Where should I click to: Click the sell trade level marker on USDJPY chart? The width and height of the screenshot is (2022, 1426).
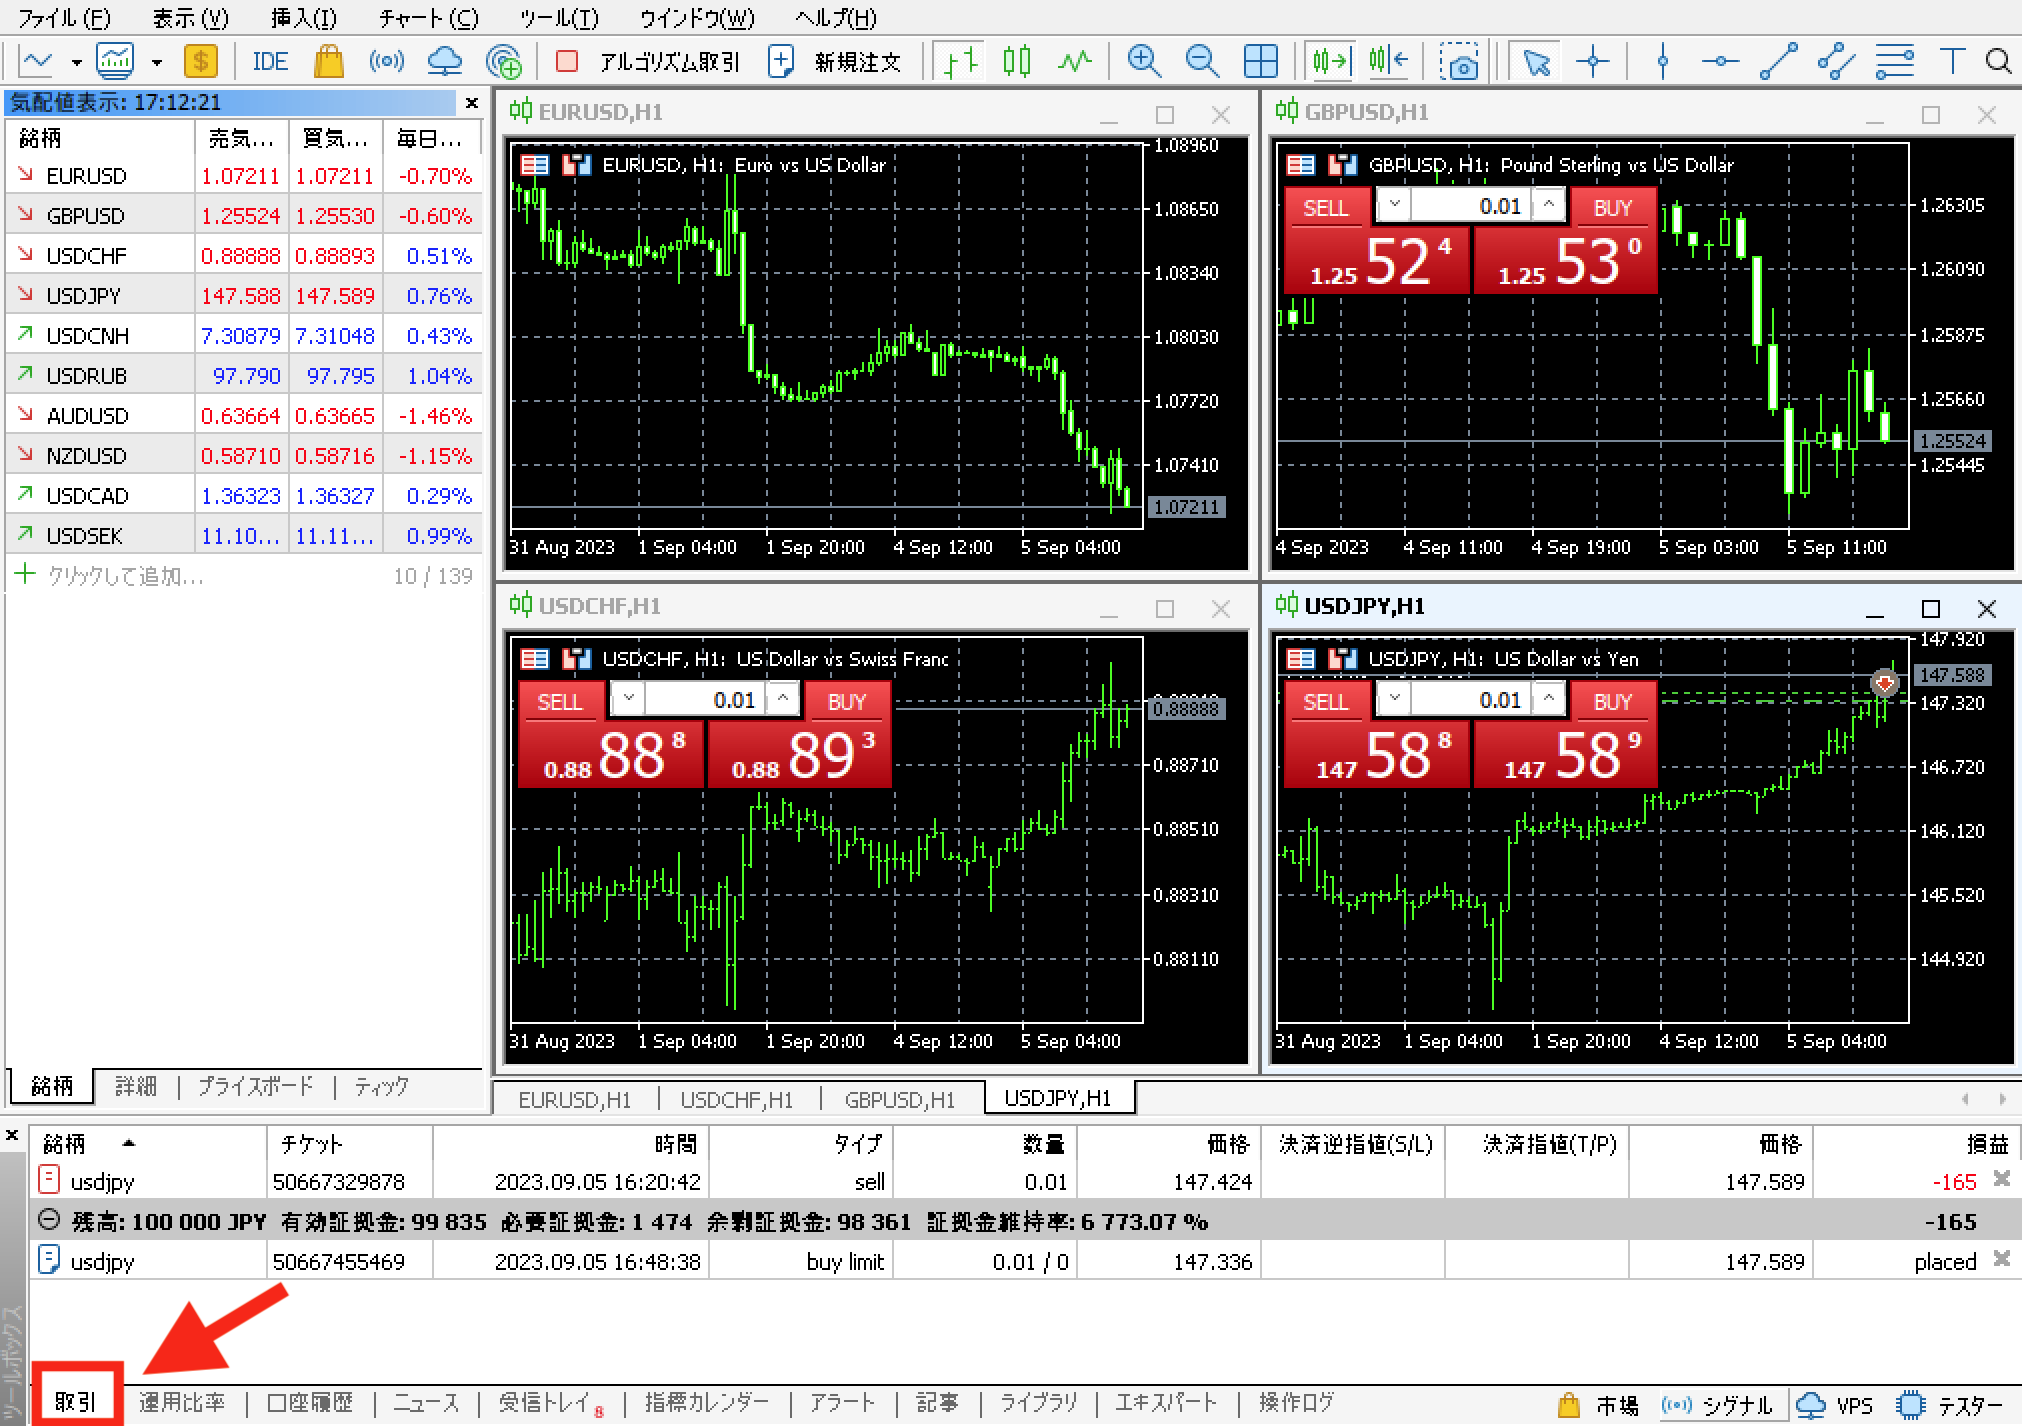tap(1885, 683)
